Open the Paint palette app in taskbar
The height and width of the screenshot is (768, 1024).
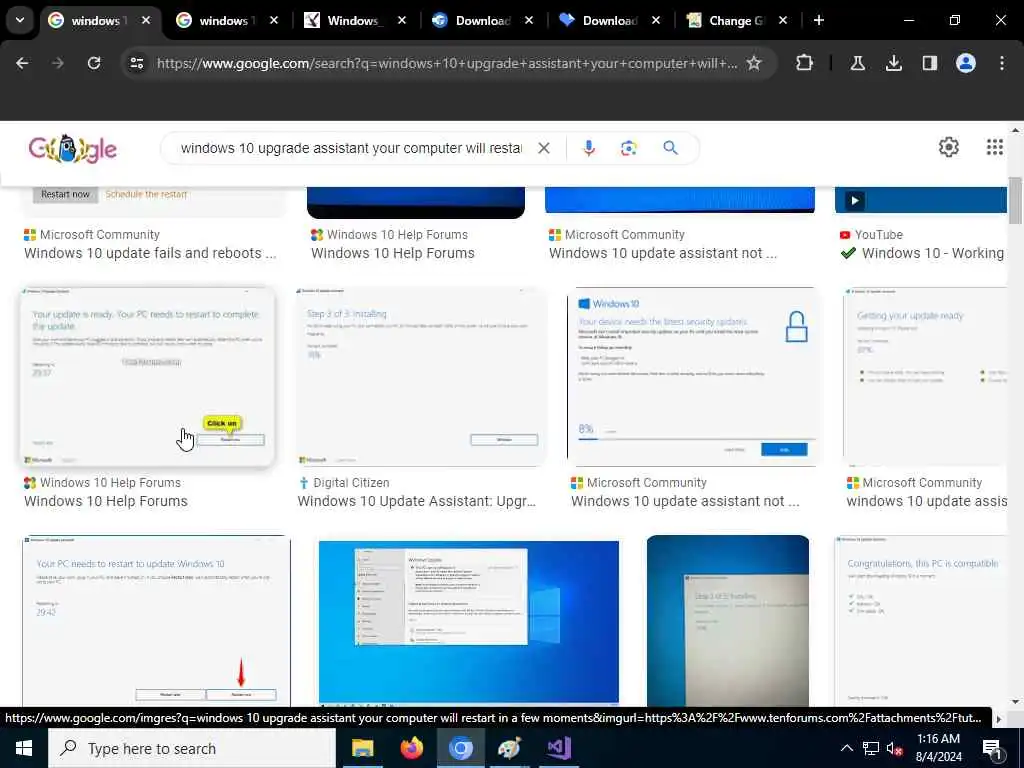coord(509,748)
